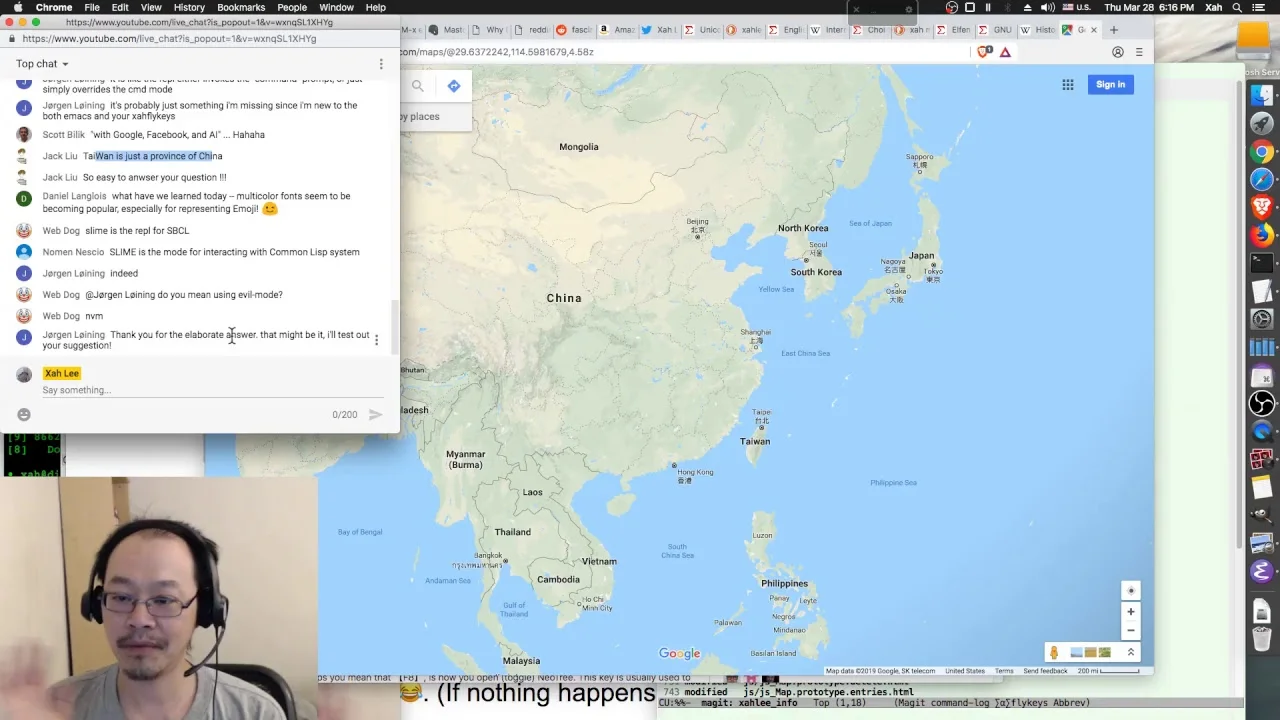The height and width of the screenshot is (720, 1280).
Task: Show your location with the target icon
Action: (1131, 590)
